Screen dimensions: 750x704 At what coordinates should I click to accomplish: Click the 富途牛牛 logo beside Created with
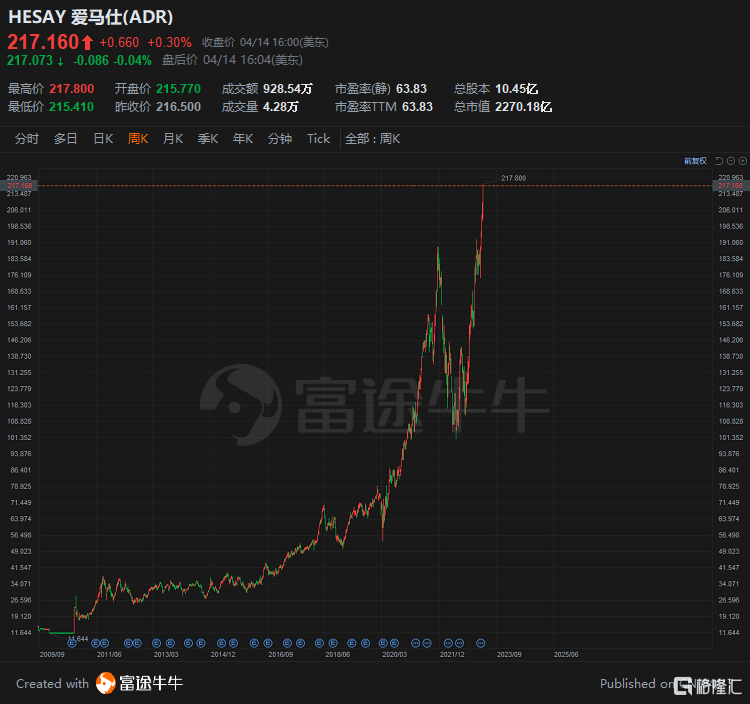click(x=140, y=683)
